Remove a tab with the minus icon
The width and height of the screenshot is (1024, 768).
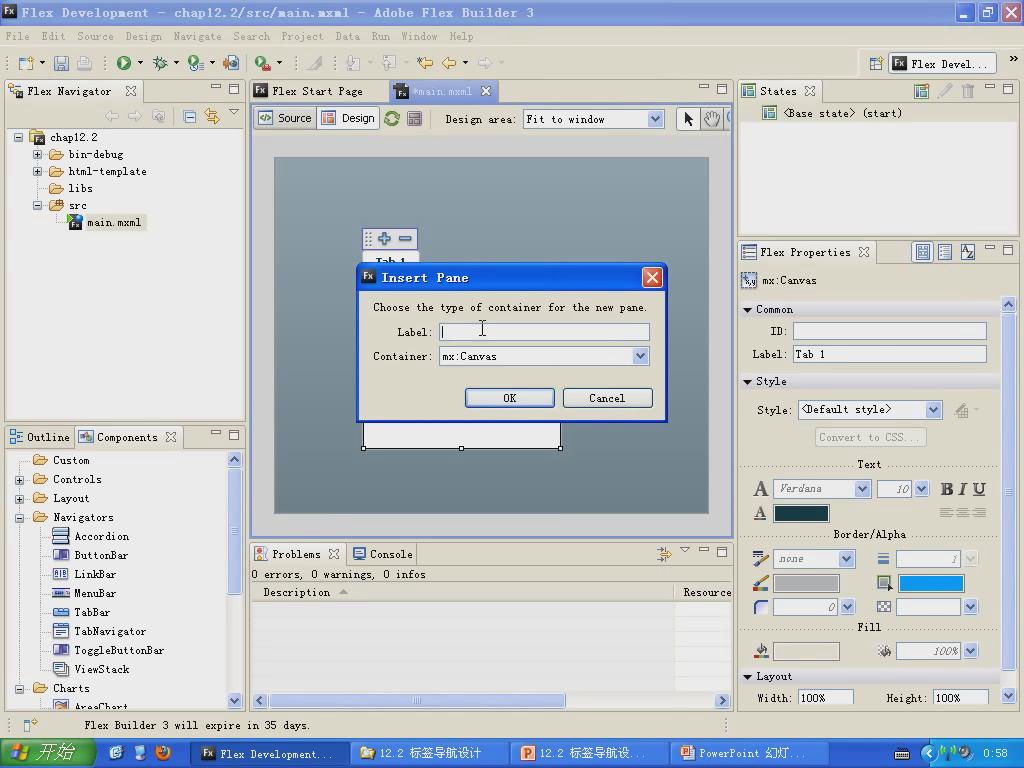tap(405, 238)
